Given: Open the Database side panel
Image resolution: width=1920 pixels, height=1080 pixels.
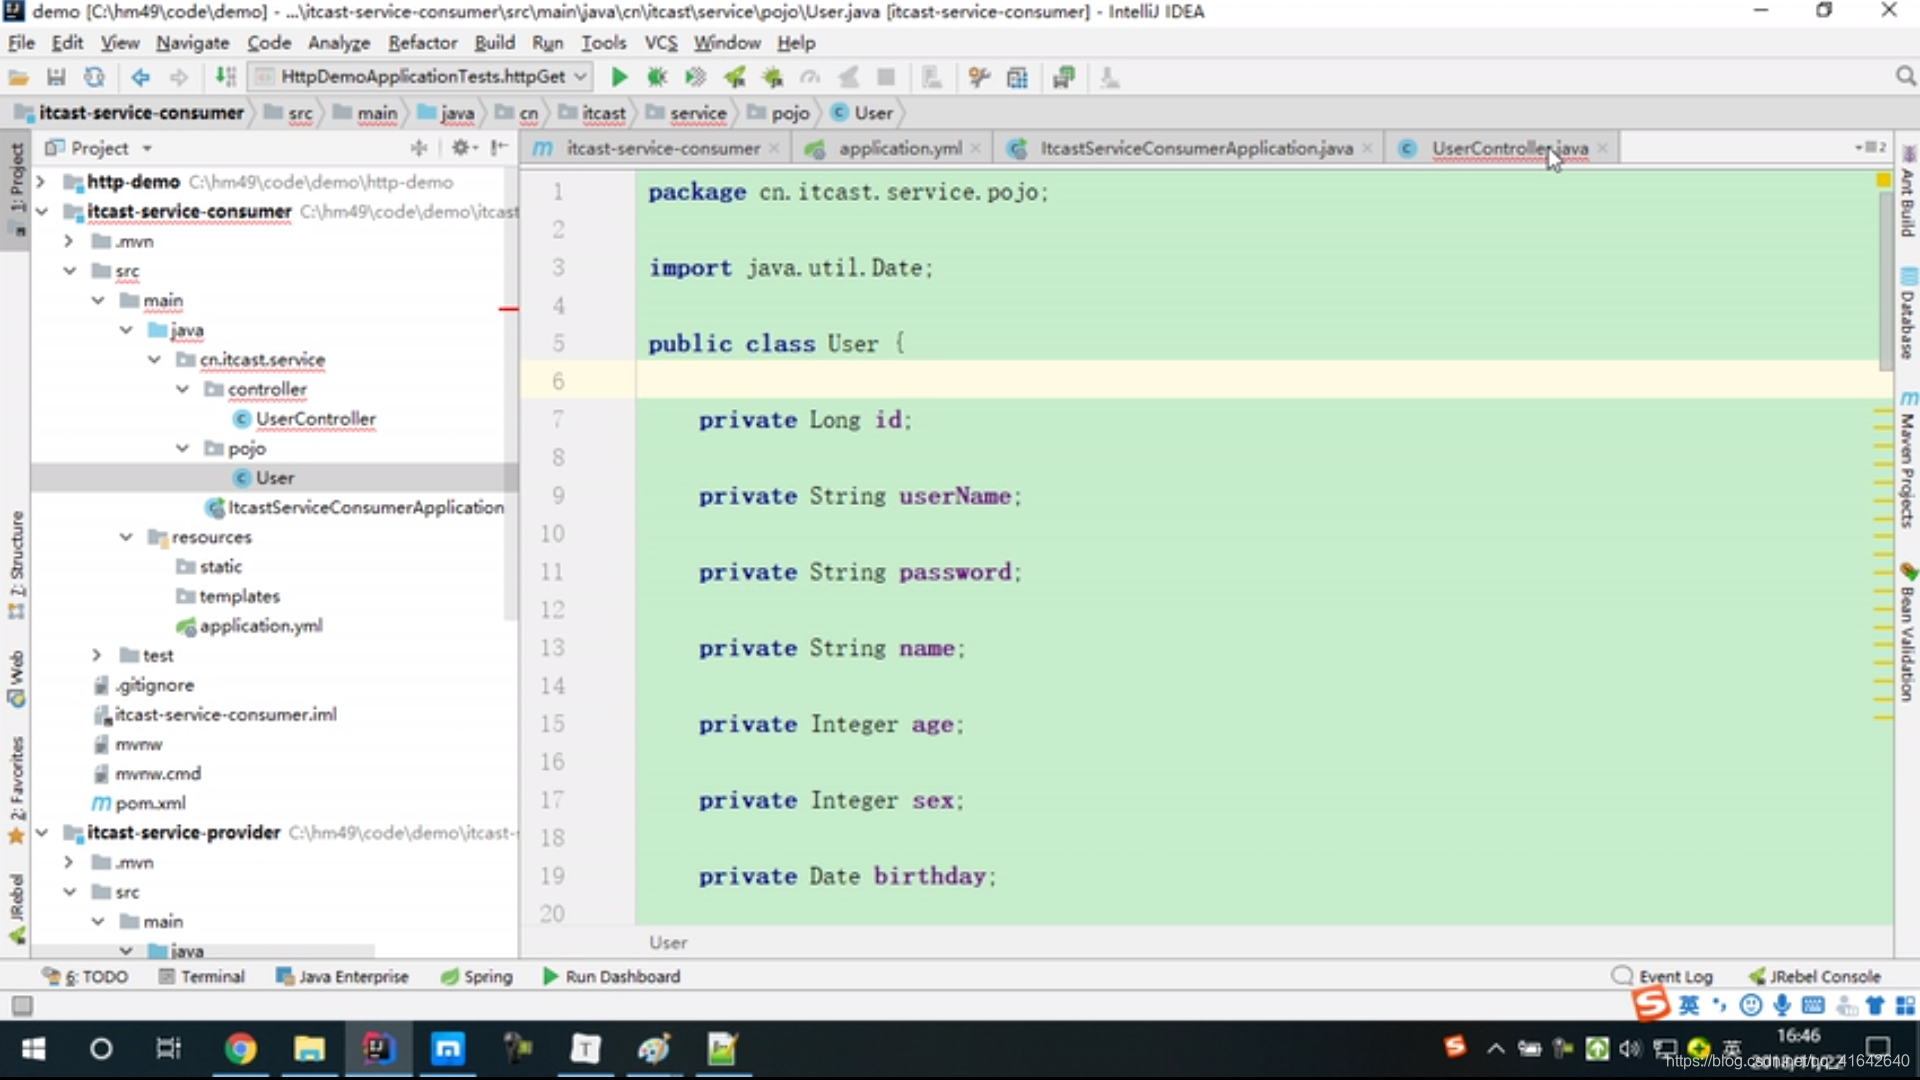Looking at the screenshot, I should [x=1908, y=315].
